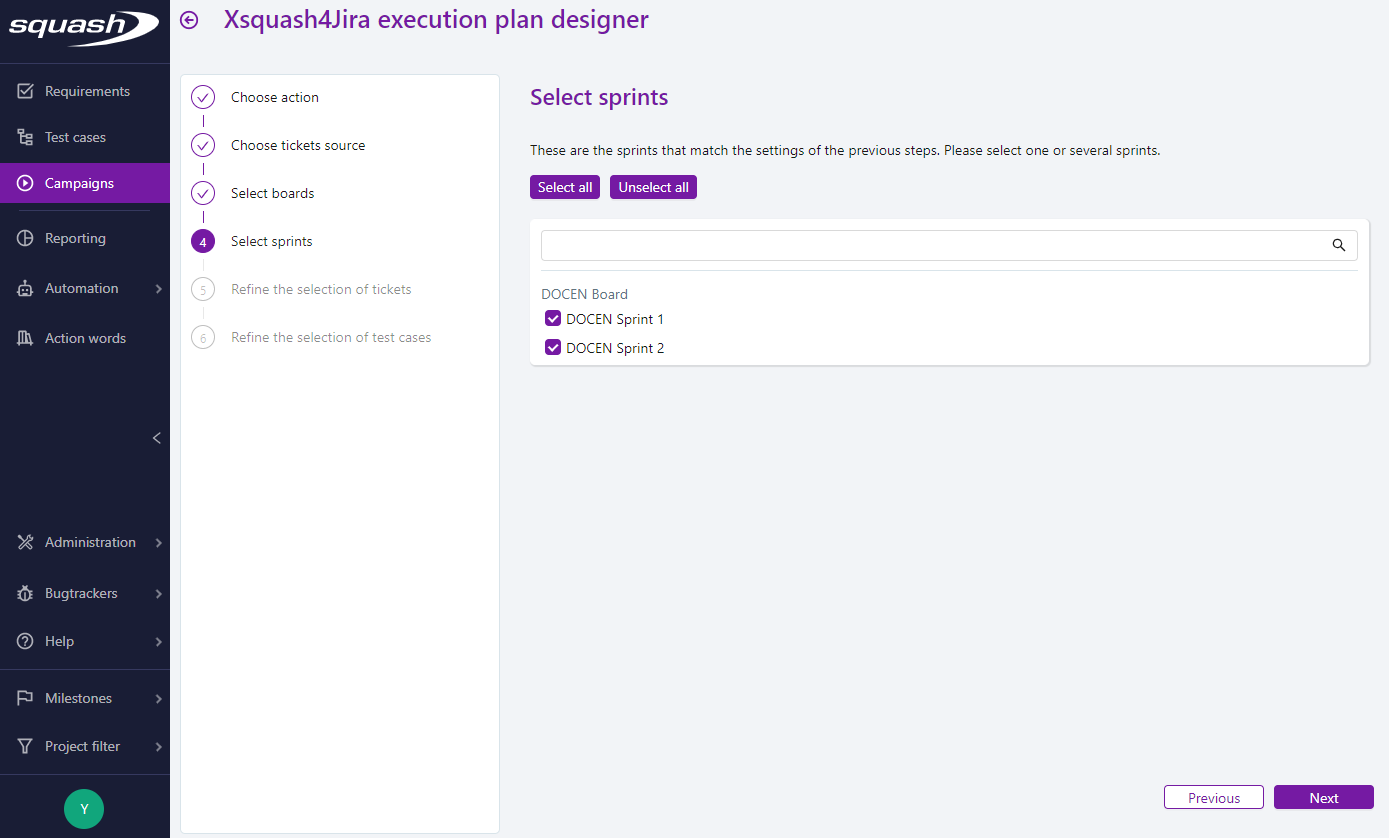Click the Reporting pie chart icon
The image size is (1389, 838).
click(x=26, y=238)
